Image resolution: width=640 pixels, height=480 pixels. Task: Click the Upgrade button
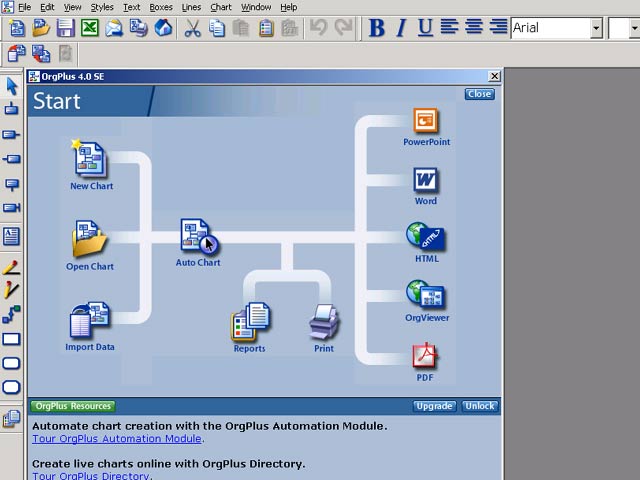434,406
